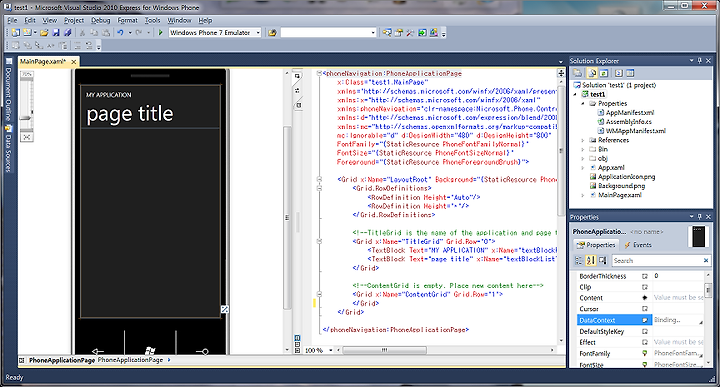Click the Find in Files icon

[x=272, y=33]
